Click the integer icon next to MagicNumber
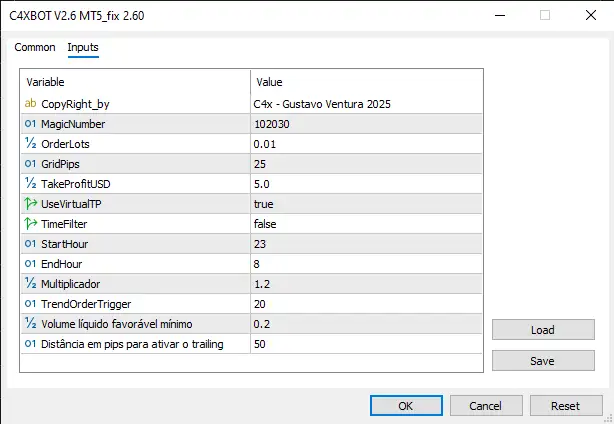The image size is (614, 424). pos(30,124)
